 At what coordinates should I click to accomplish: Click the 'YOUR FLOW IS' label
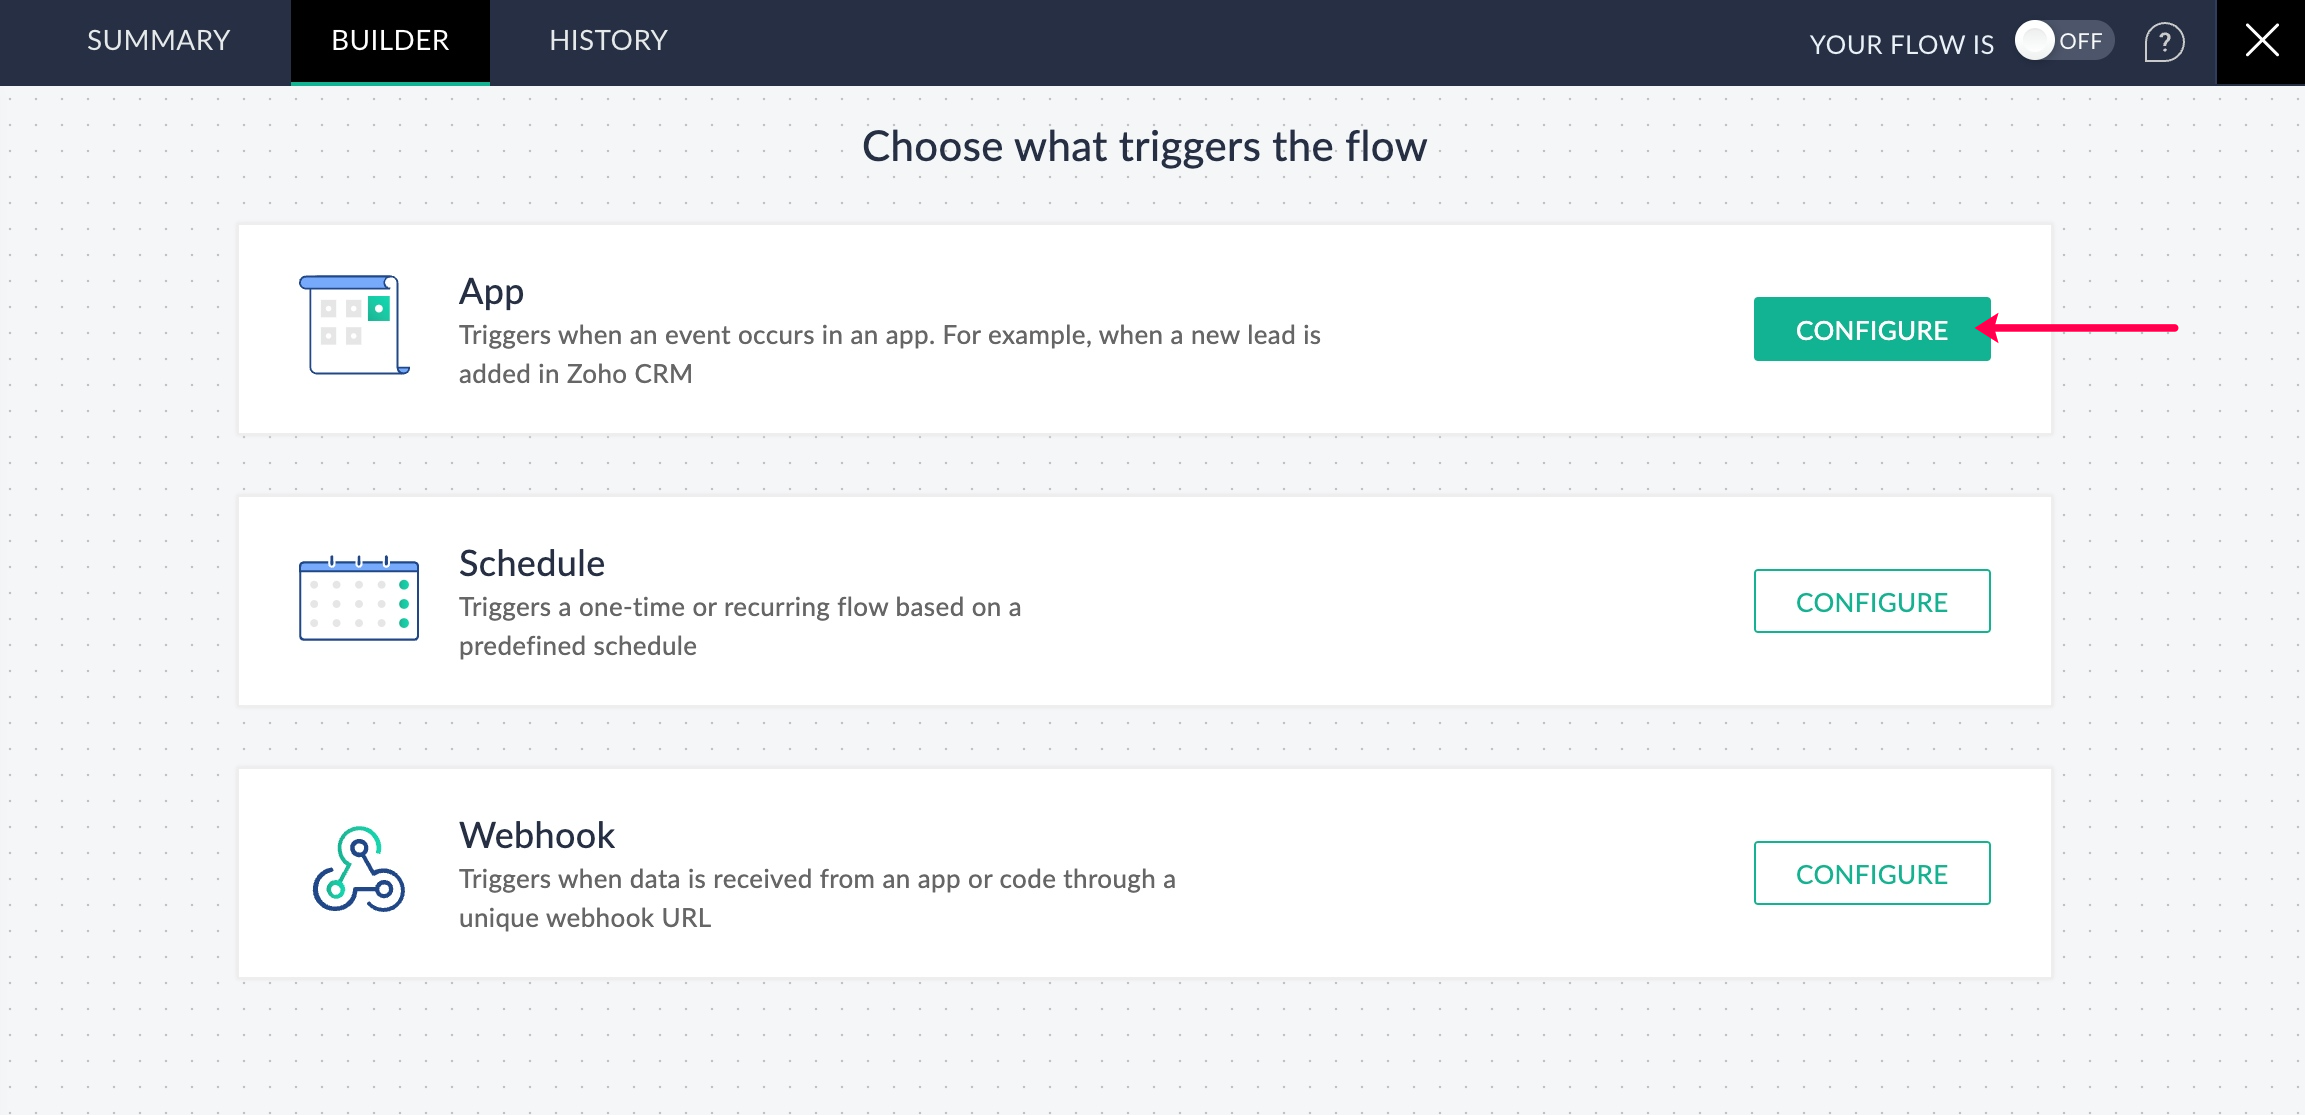(1901, 44)
